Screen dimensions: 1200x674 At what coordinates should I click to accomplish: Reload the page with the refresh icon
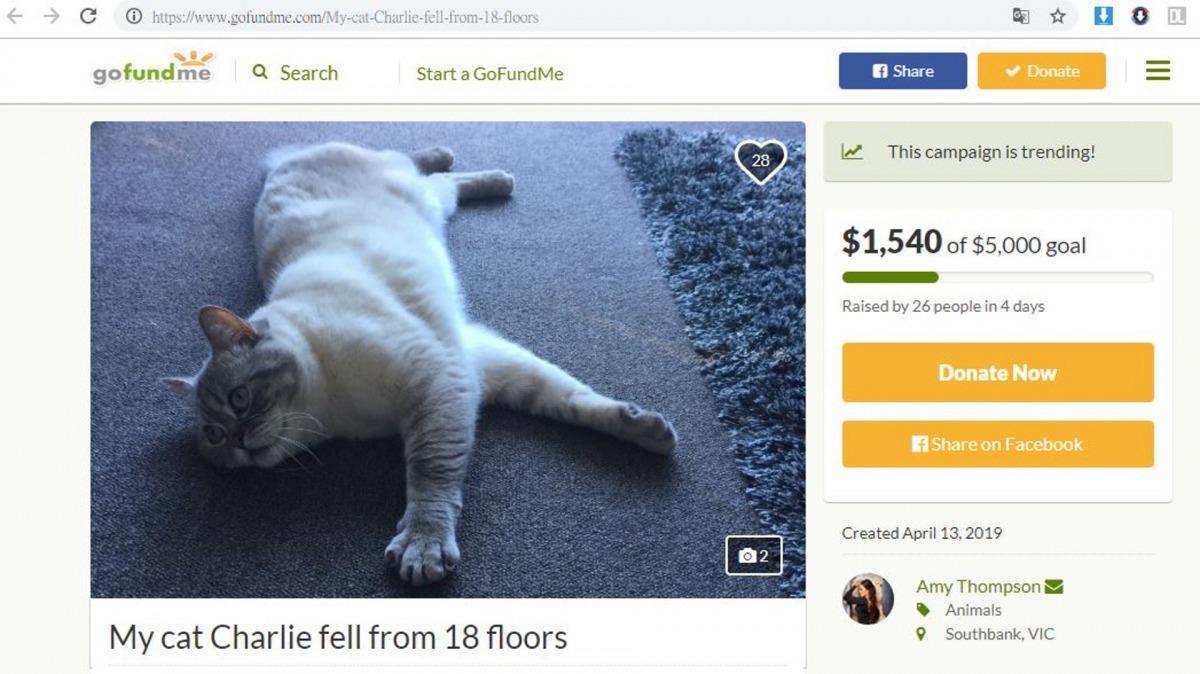coord(88,16)
